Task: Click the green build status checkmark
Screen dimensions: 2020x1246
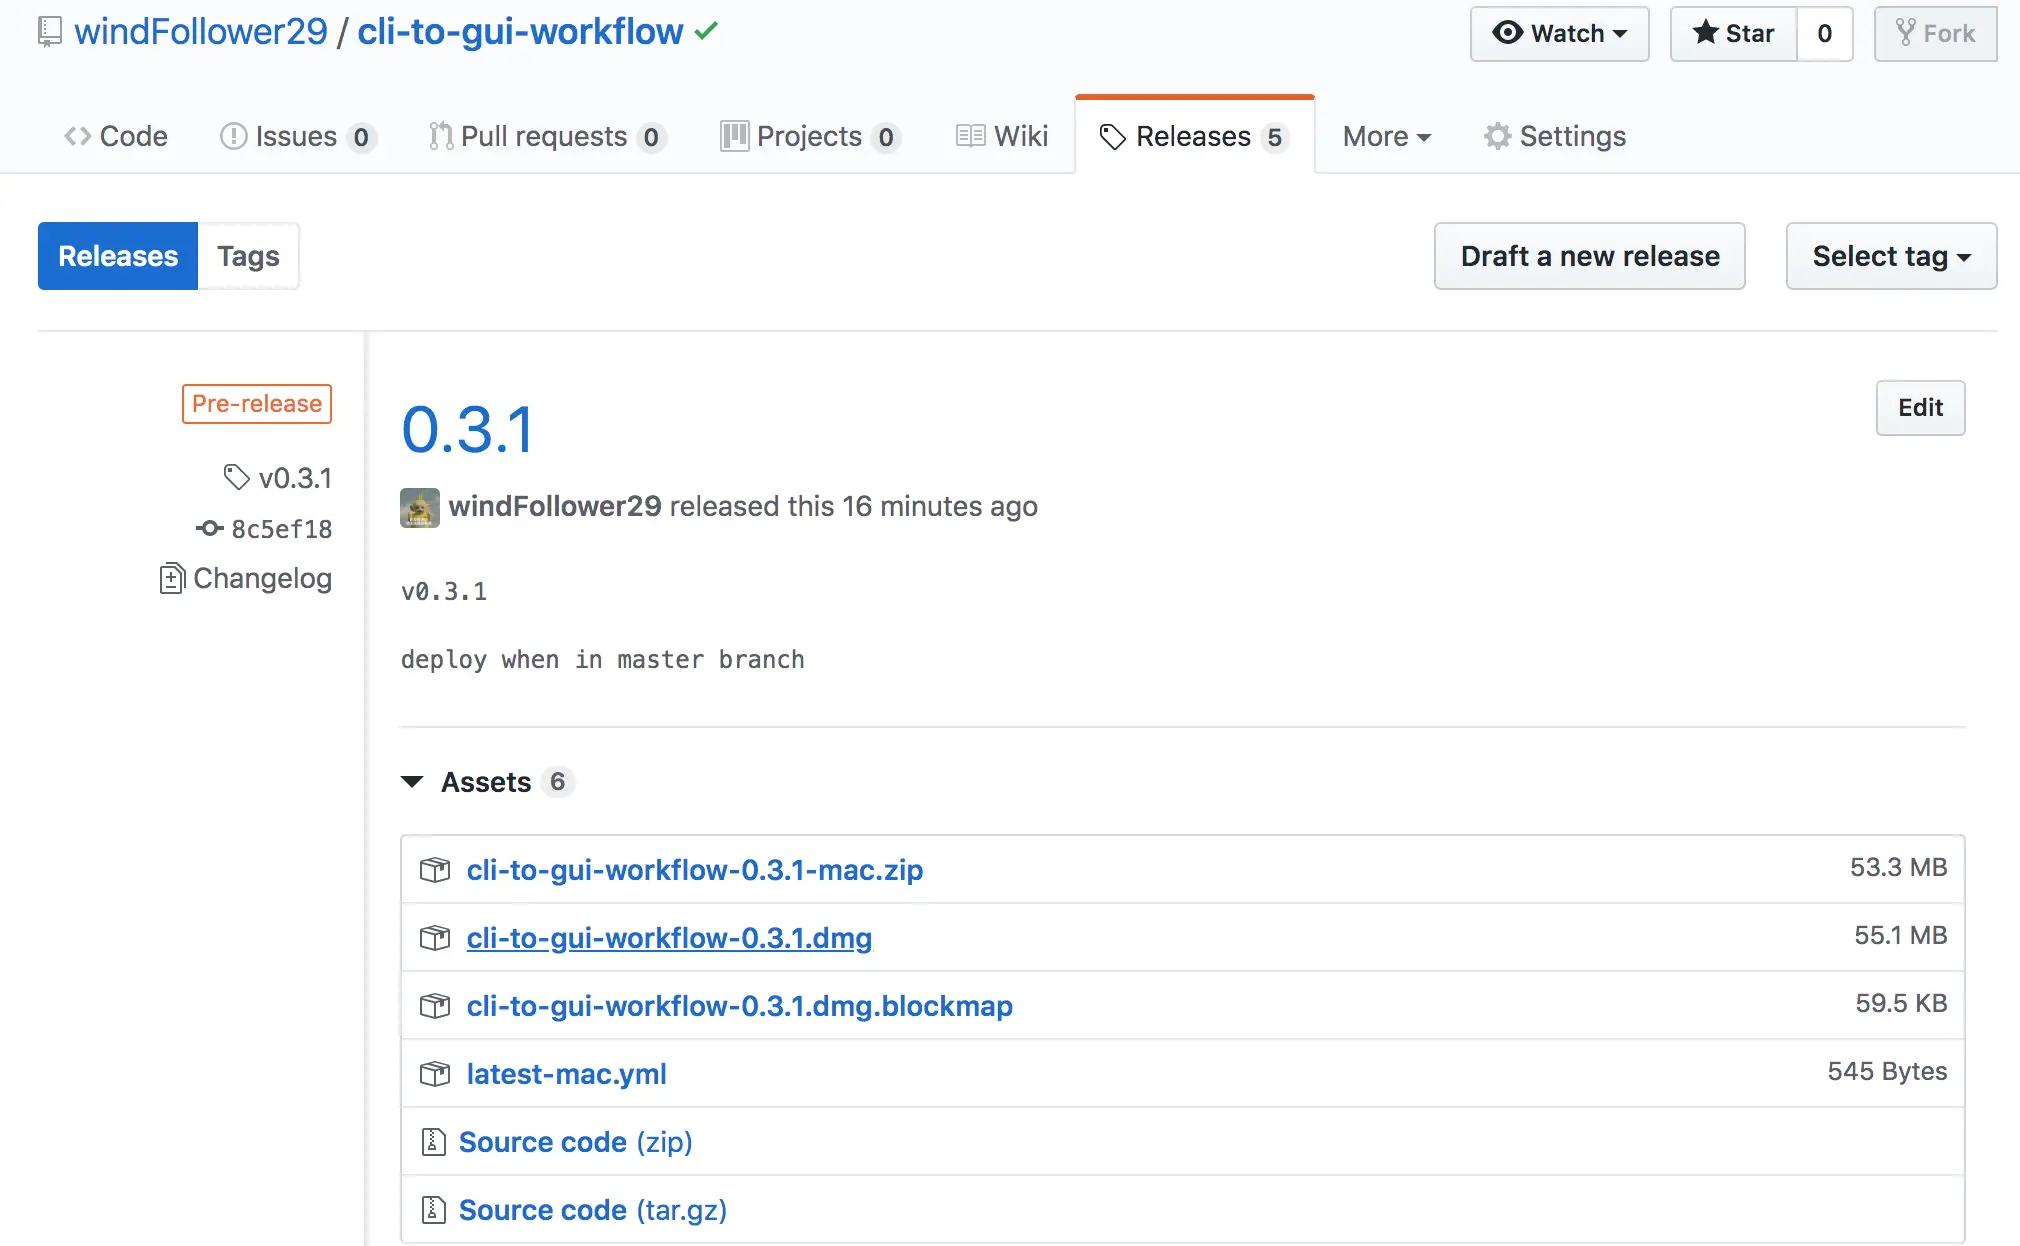Action: click(x=706, y=31)
